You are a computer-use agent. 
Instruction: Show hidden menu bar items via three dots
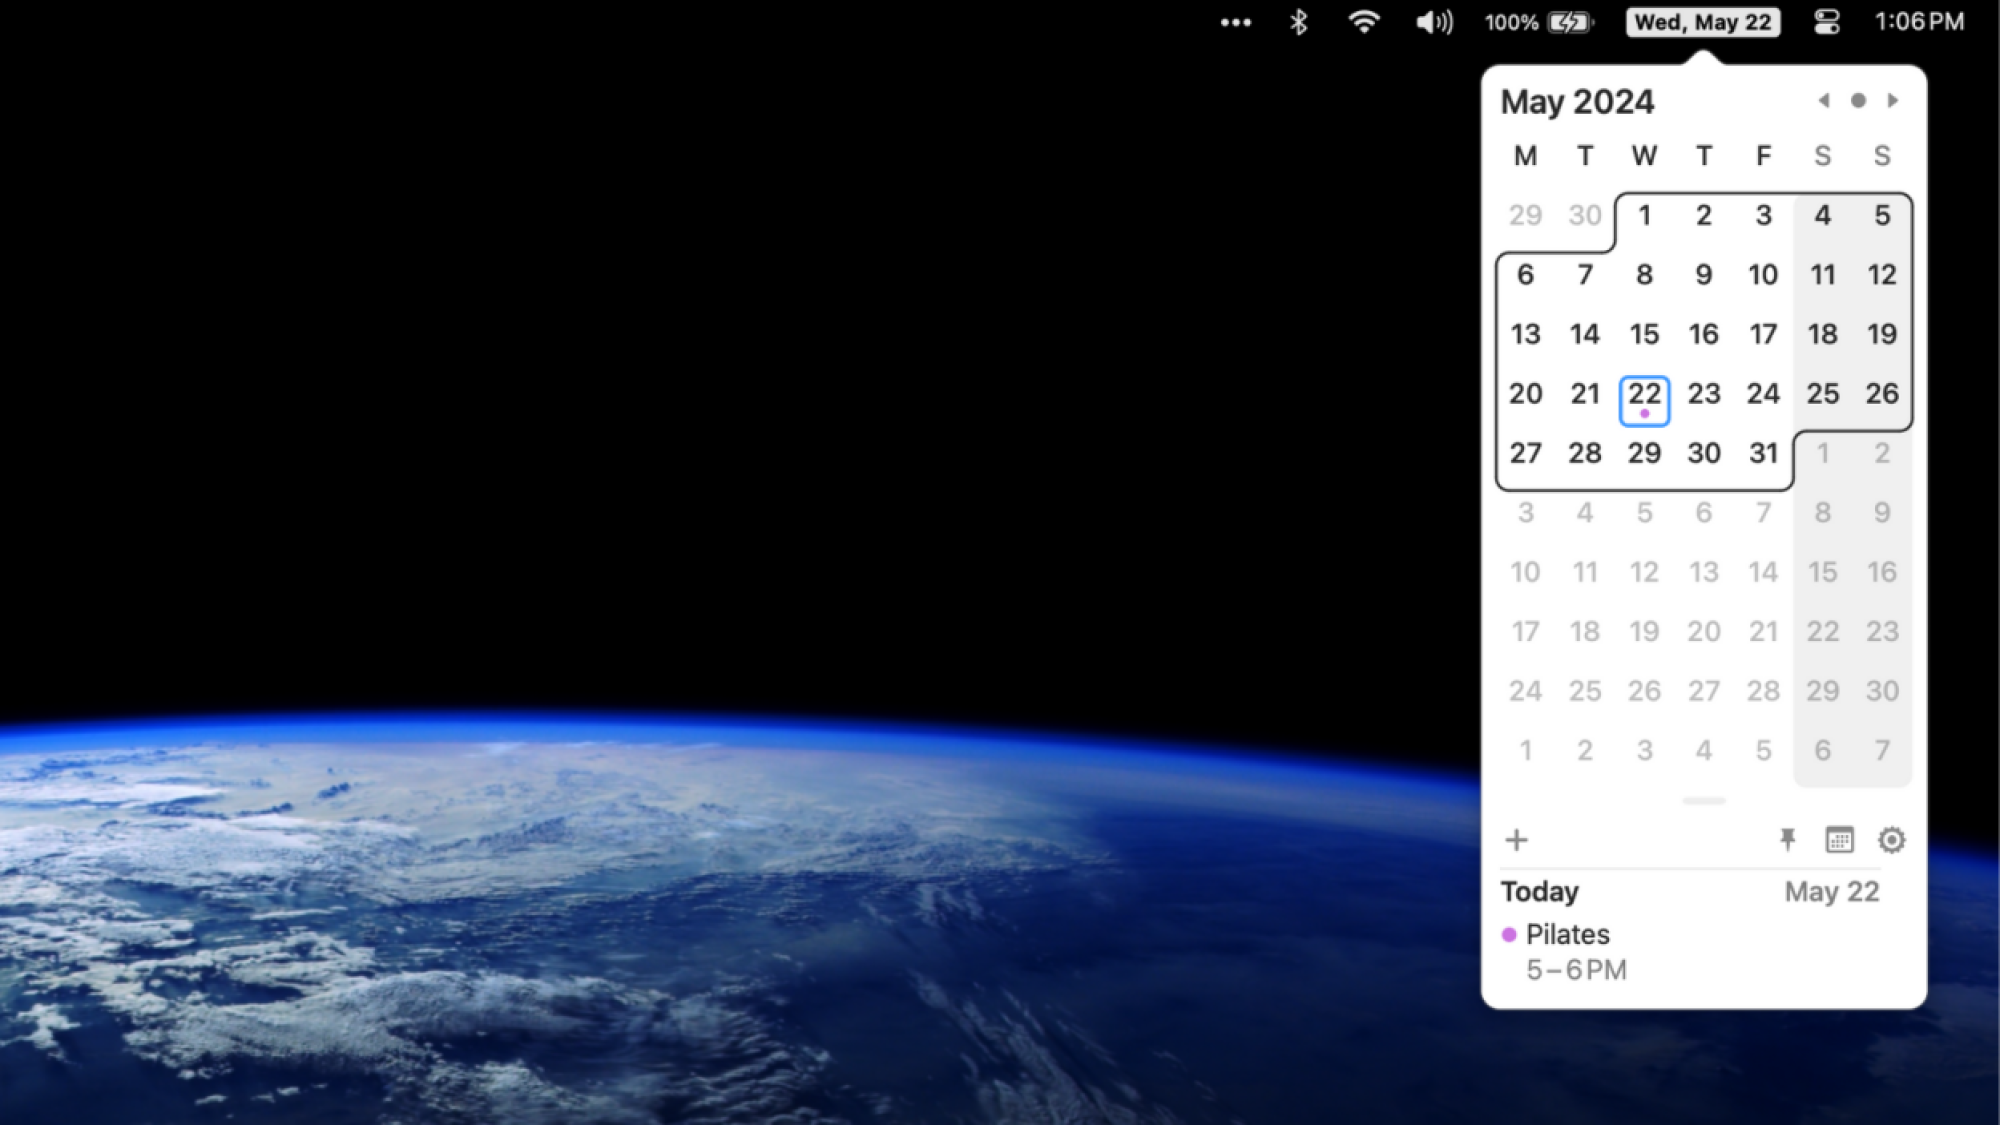click(1236, 22)
